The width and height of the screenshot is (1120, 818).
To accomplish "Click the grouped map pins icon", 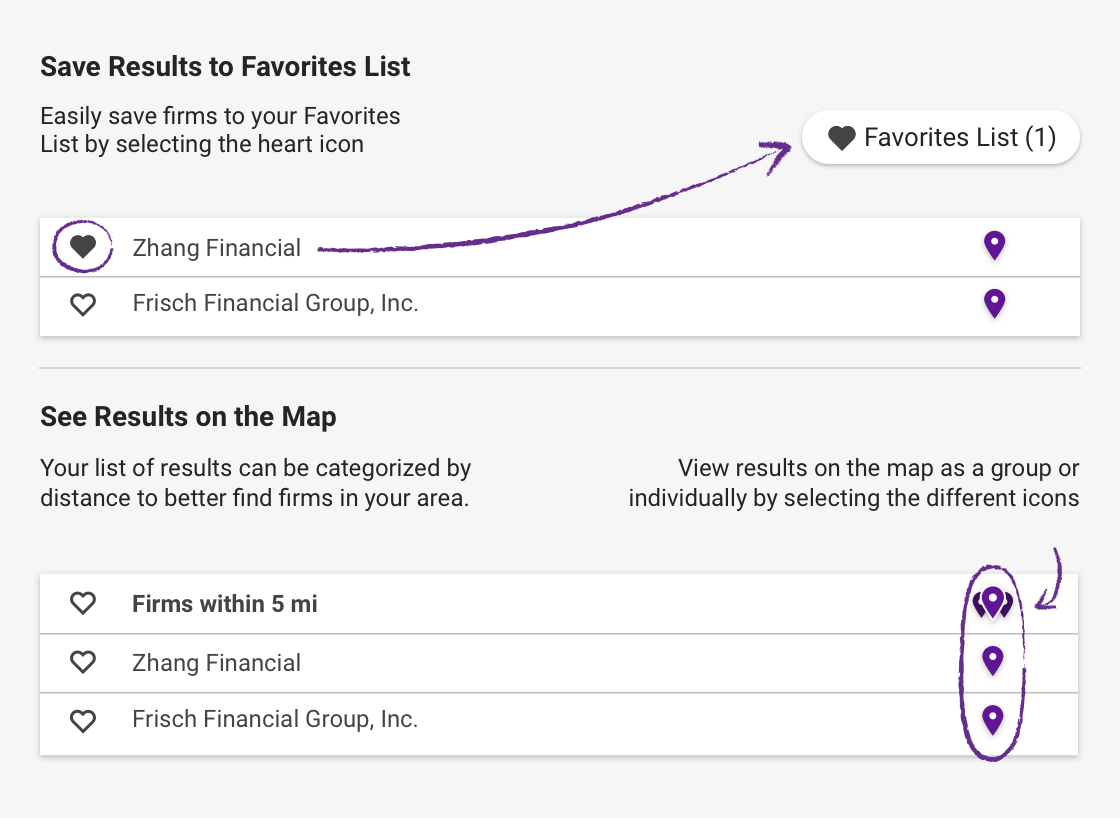I will click(993, 603).
